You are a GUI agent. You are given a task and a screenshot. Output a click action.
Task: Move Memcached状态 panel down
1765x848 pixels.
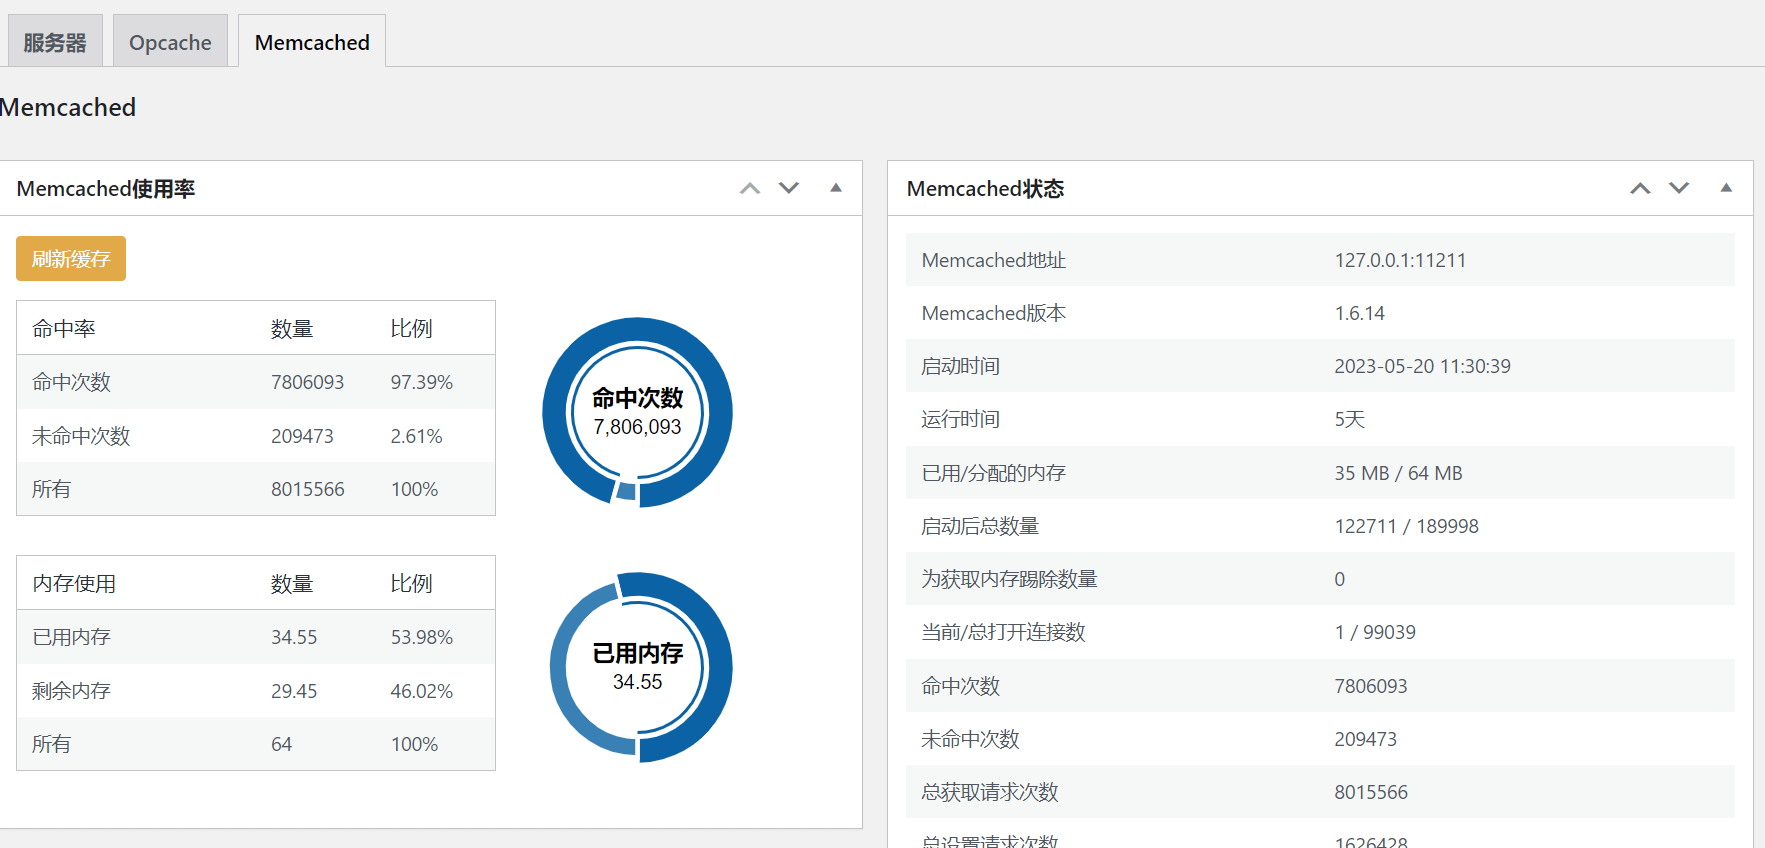1679,188
